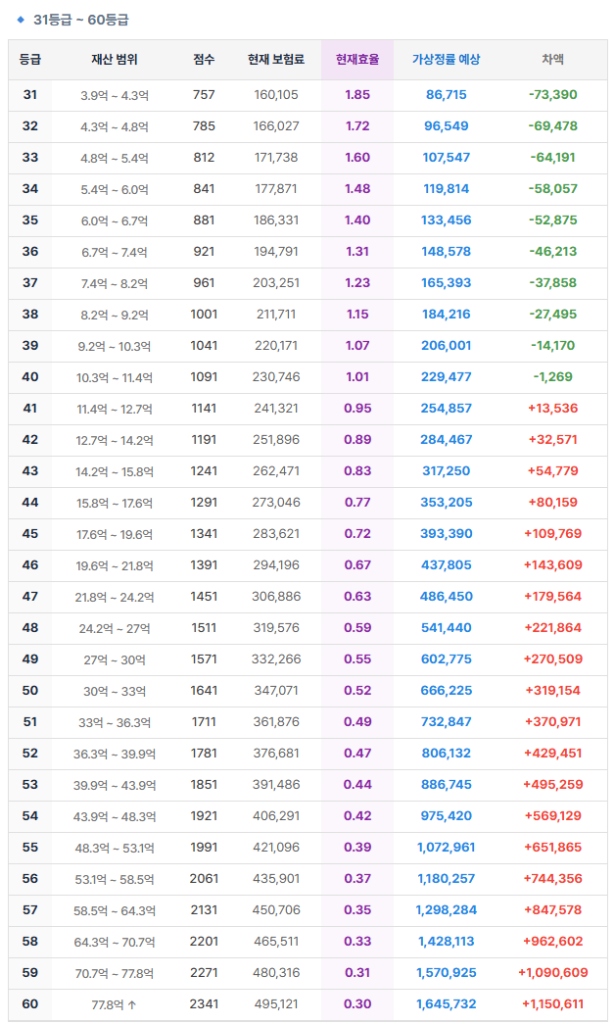Click the 31등급 ~ 60등급 section title

(x=81, y=19)
